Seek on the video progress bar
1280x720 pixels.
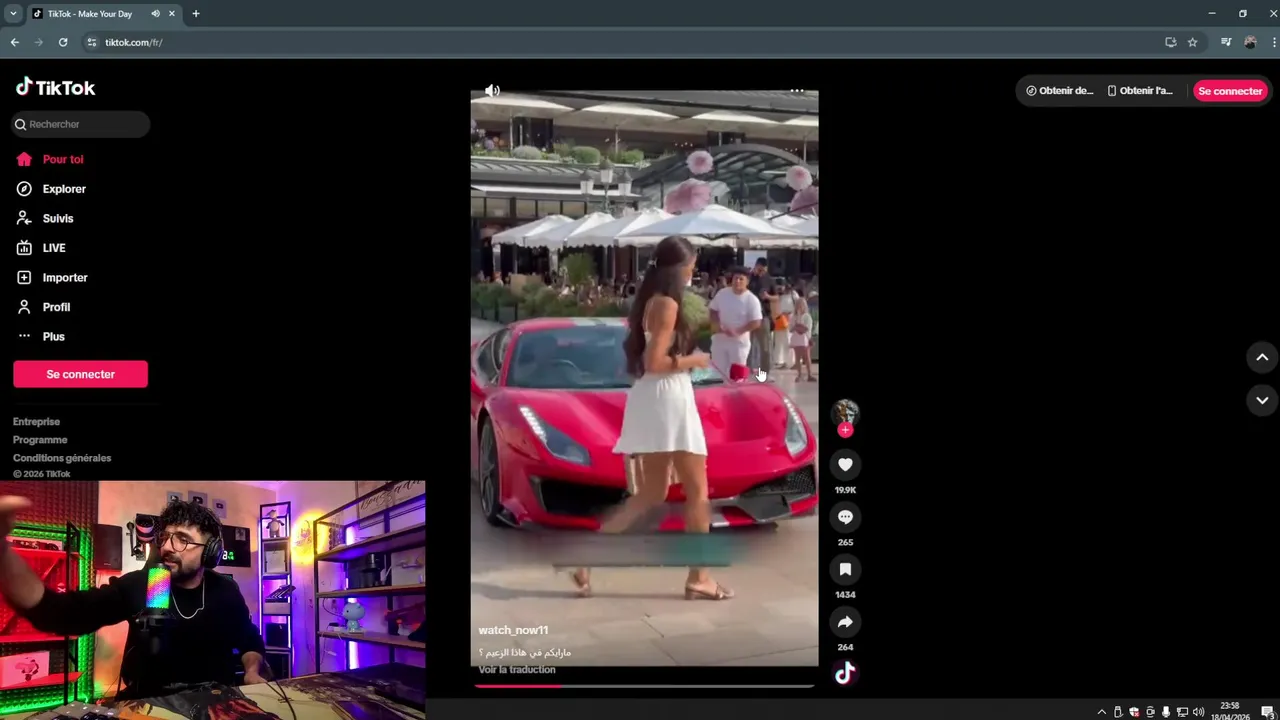coord(645,686)
